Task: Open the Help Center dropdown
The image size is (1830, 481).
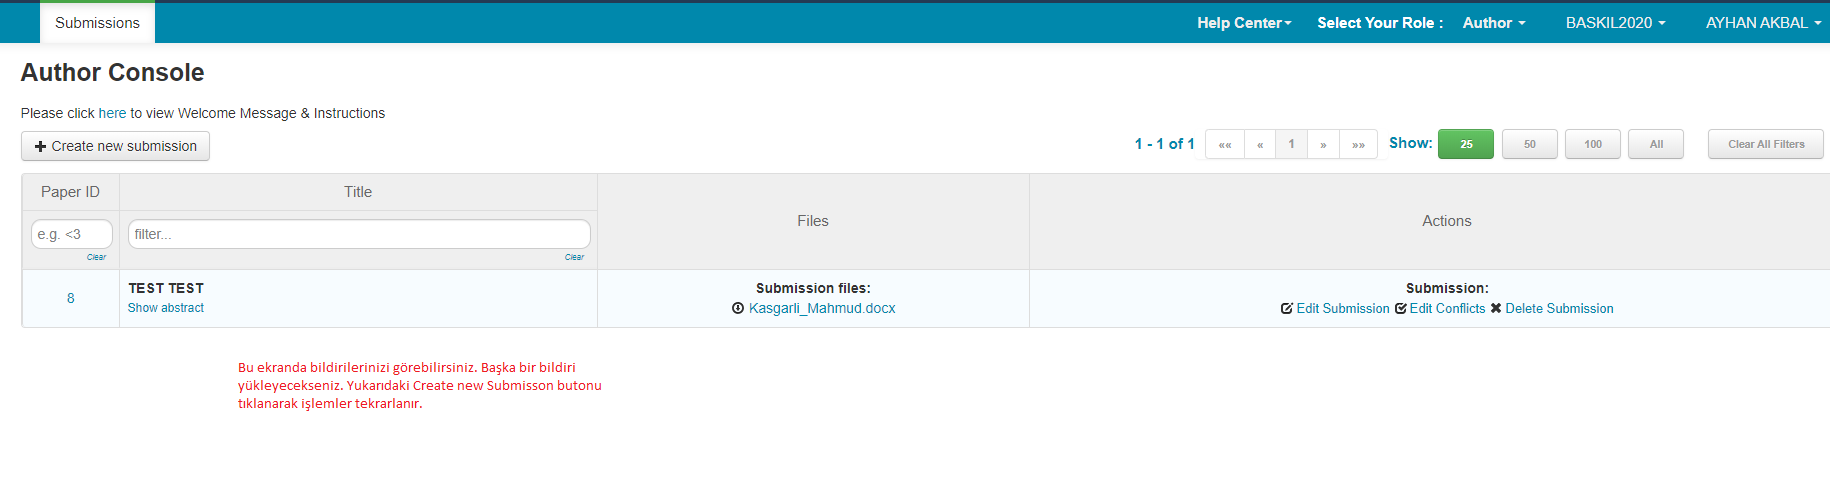Action: pyautogui.click(x=1244, y=23)
